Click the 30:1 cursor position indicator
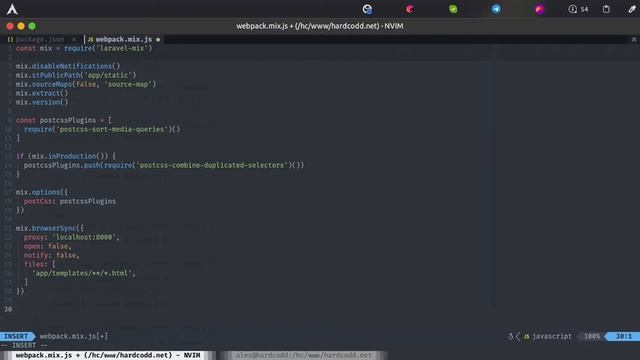Image resolution: width=640 pixels, height=360 pixels. [x=624, y=336]
